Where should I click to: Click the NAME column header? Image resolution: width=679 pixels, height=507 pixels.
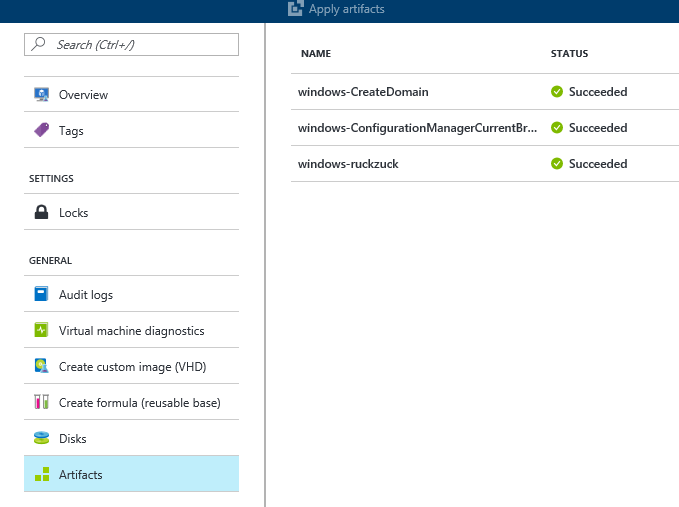[x=316, y=54]
